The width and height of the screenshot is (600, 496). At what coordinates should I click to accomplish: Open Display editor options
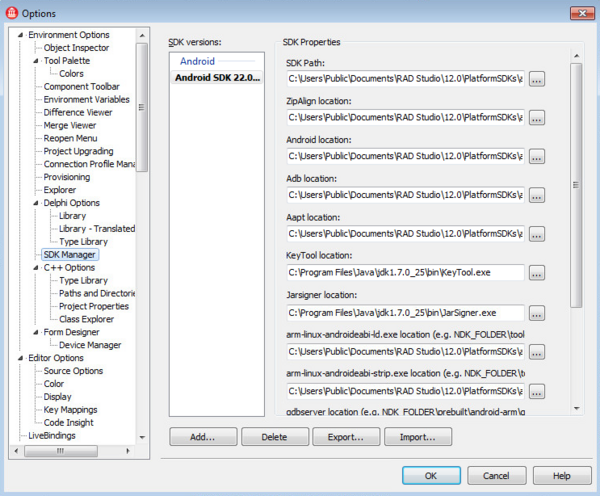click(x=57, y=397)
